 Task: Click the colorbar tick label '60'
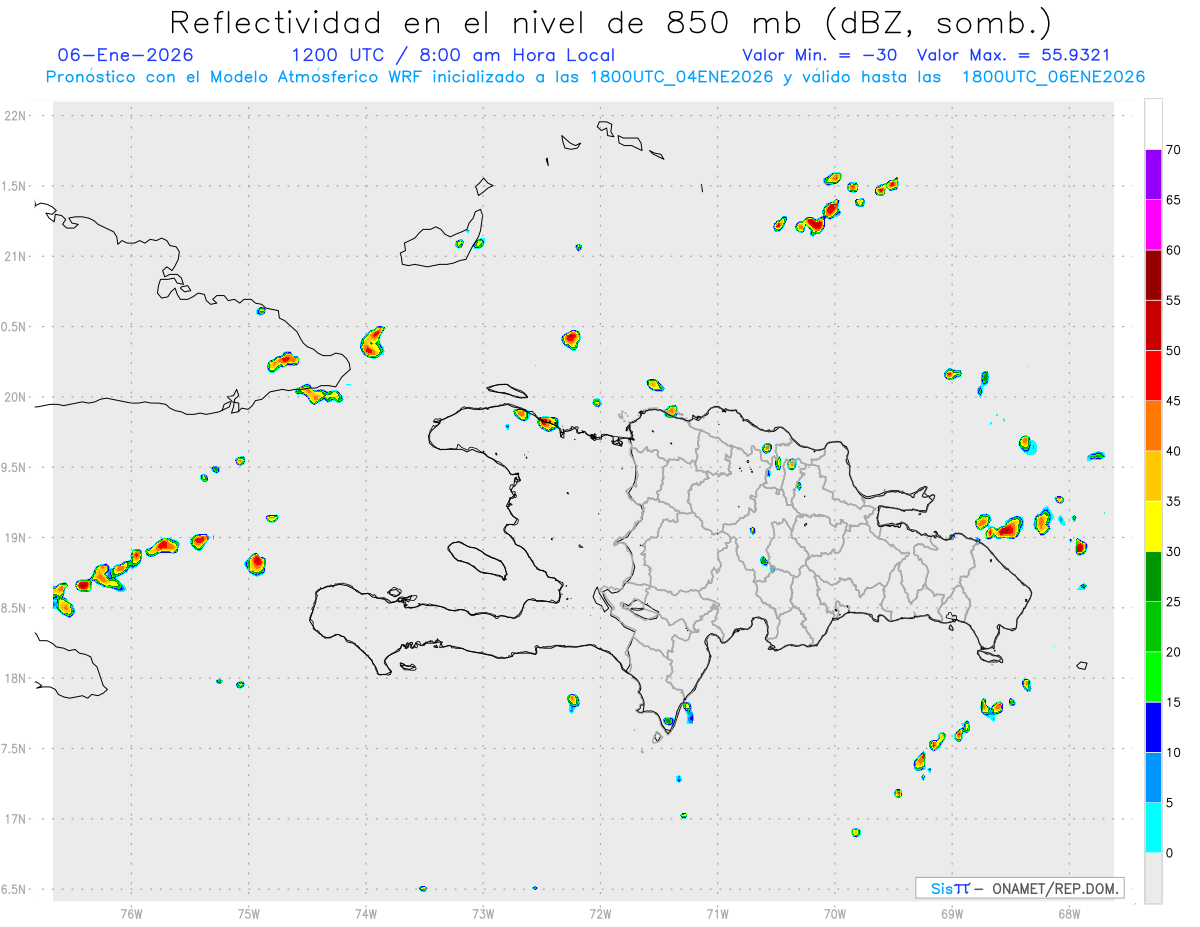[1173, 250]
